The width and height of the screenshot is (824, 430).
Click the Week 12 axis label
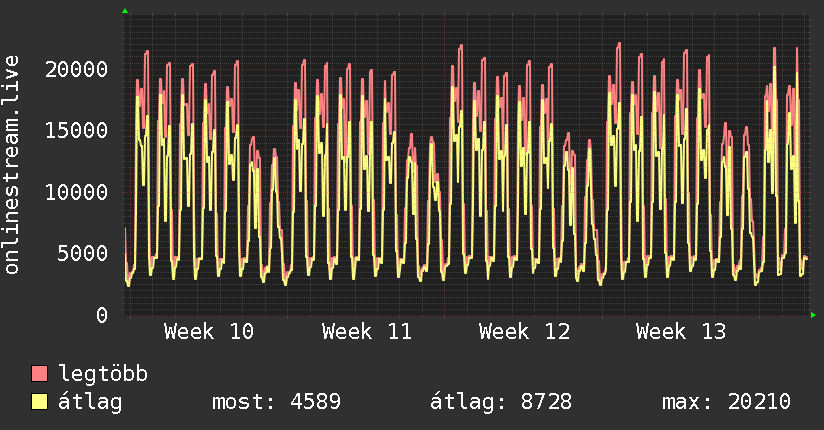(x=524, y=332)
